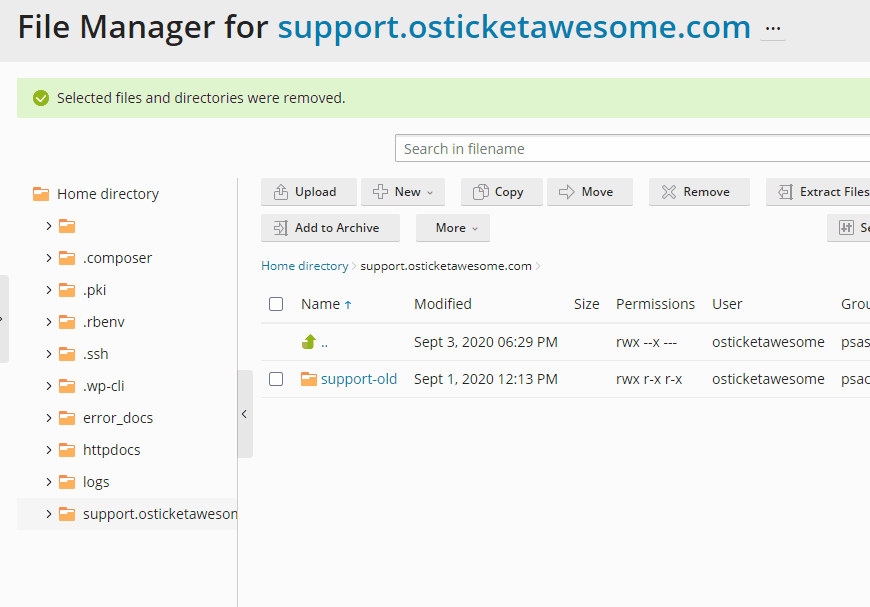This screenshot has width=870, height=607.
Task: Click the unnamed folder icon in tree
Action: 67,226
